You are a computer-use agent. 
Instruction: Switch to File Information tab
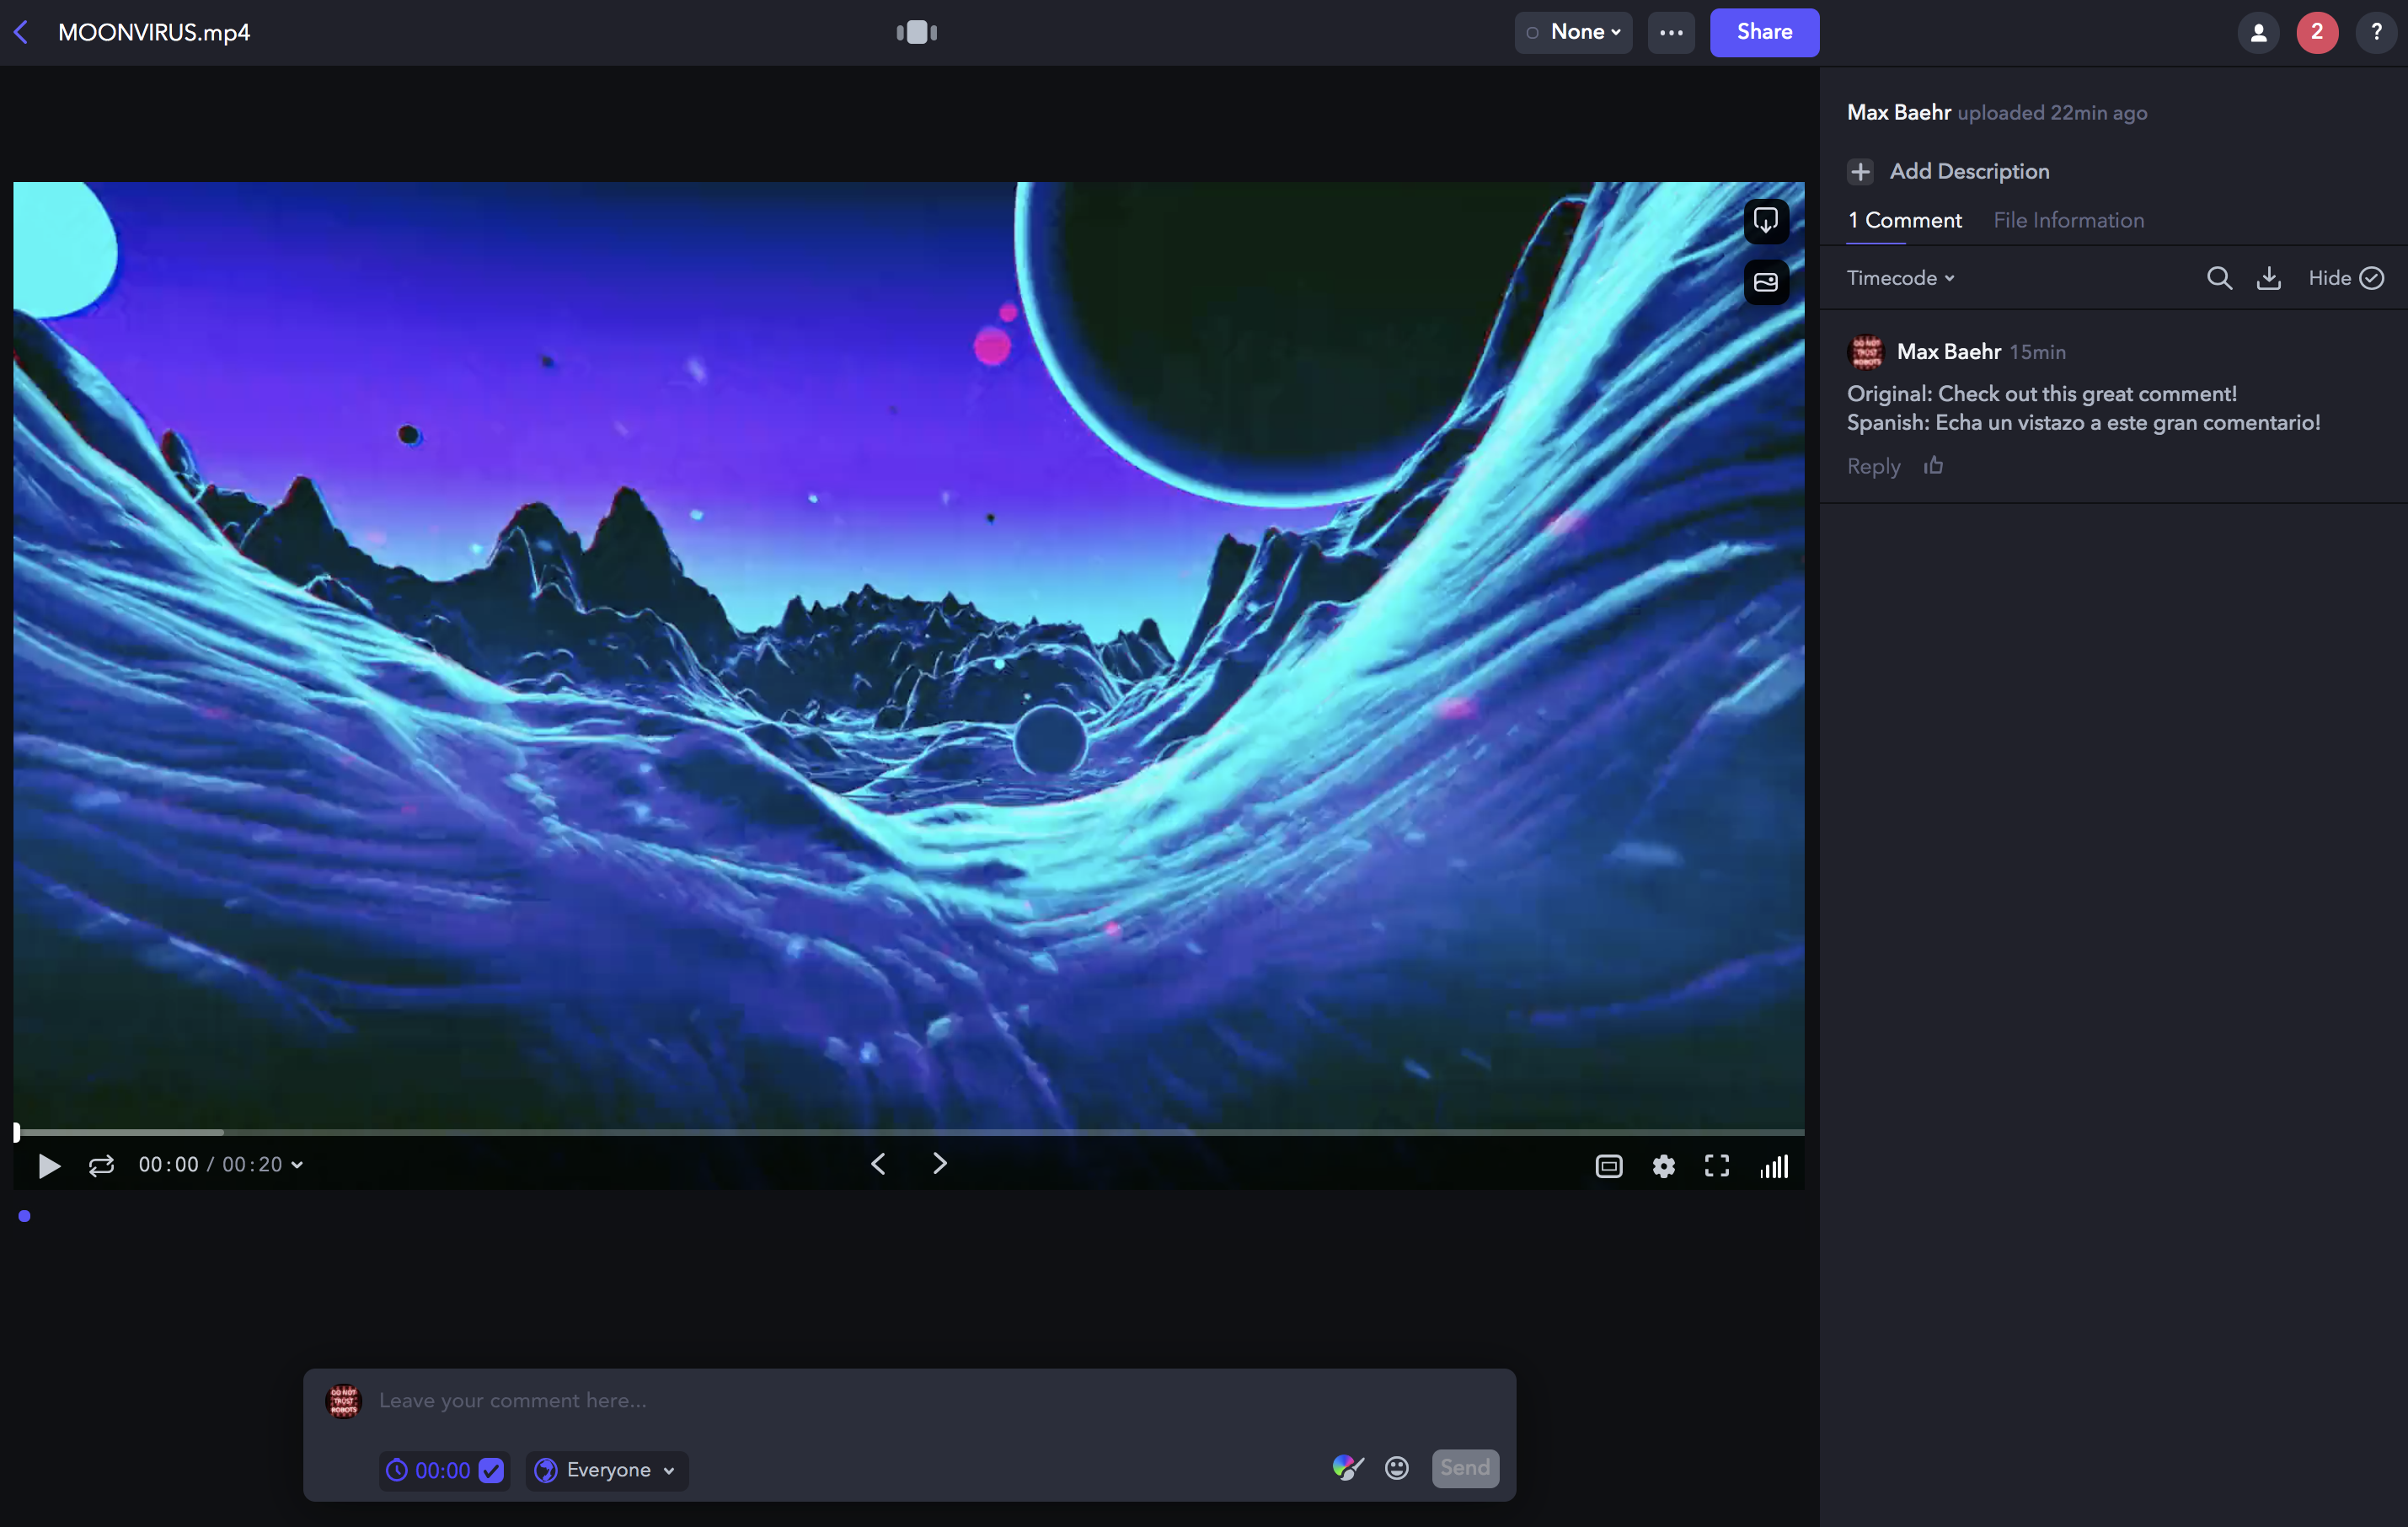2068,220
